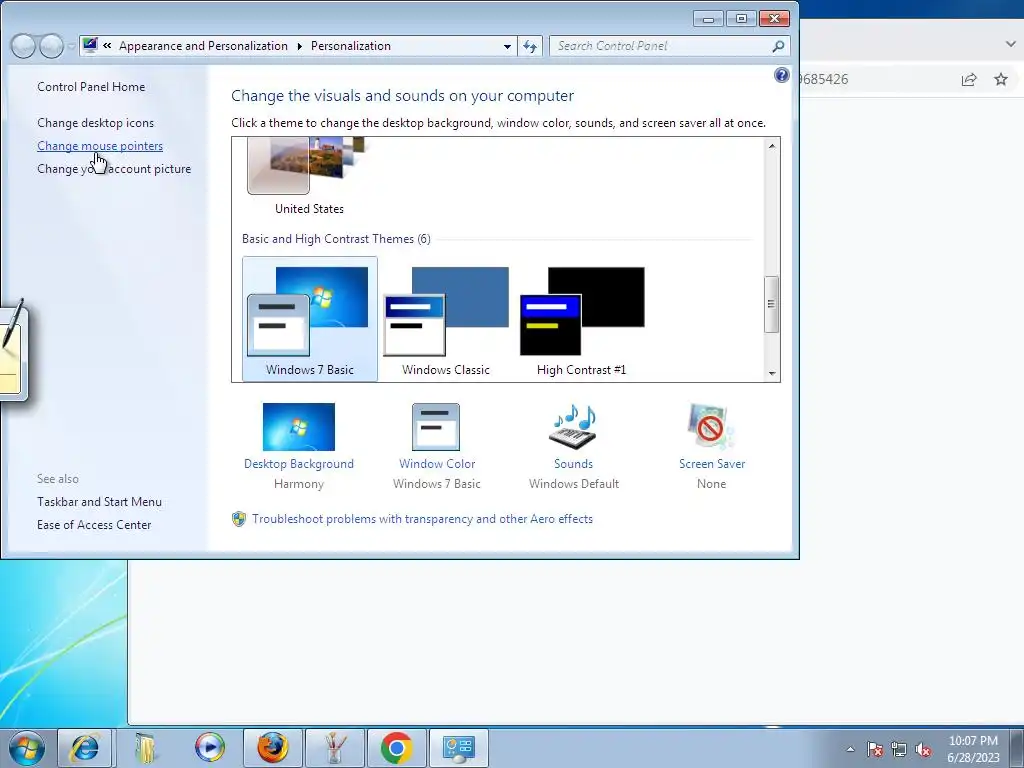This screenshot has width=1024, height=768.
Task: Click the Basic and High Contrast Themes heading
Action: pyautogui.click(x=336, y=239)
